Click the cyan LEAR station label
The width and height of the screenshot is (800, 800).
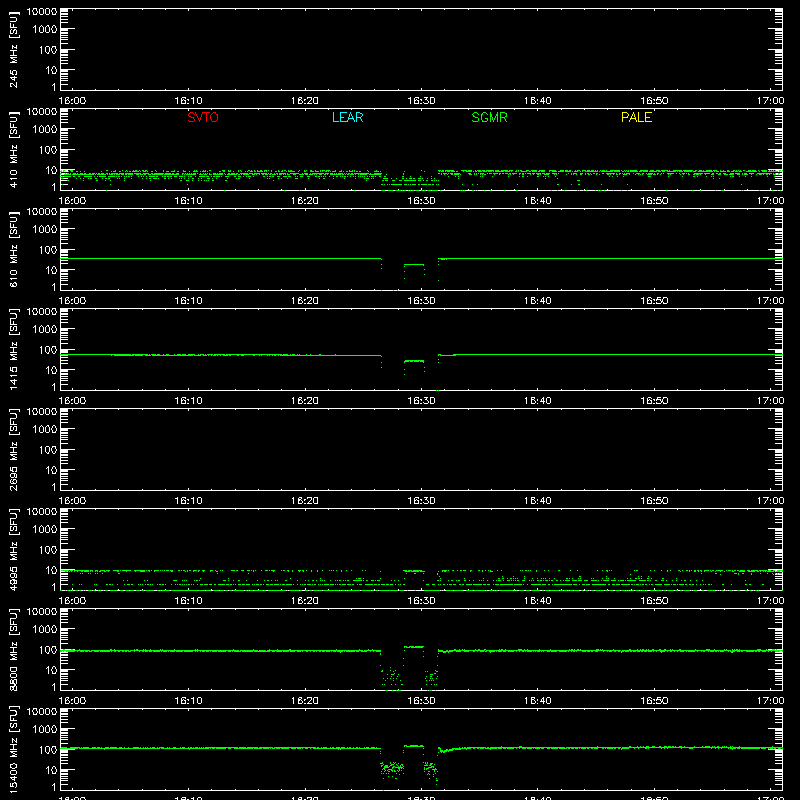pos(347,117)
